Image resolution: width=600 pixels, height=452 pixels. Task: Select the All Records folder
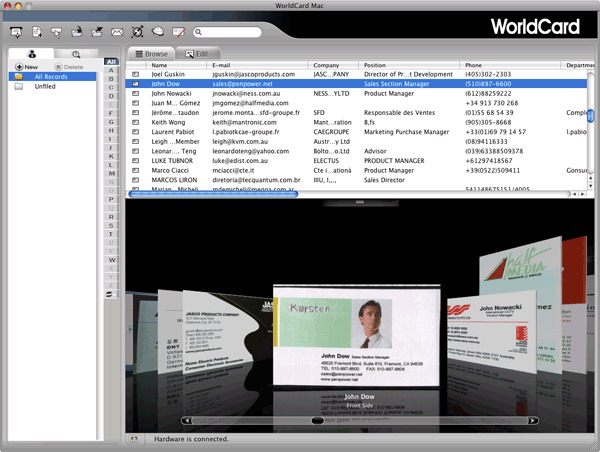click(52, 77)
